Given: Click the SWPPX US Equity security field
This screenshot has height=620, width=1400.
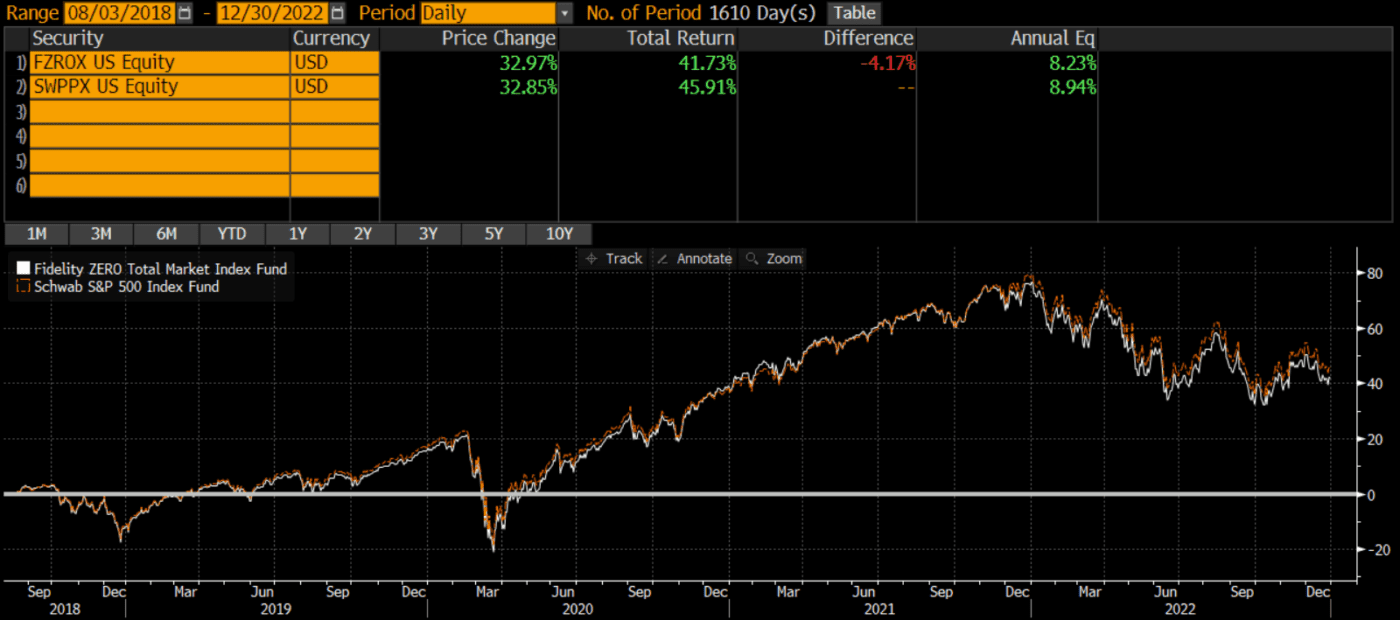Looking at the screenshot, I should tap(159, 87).
